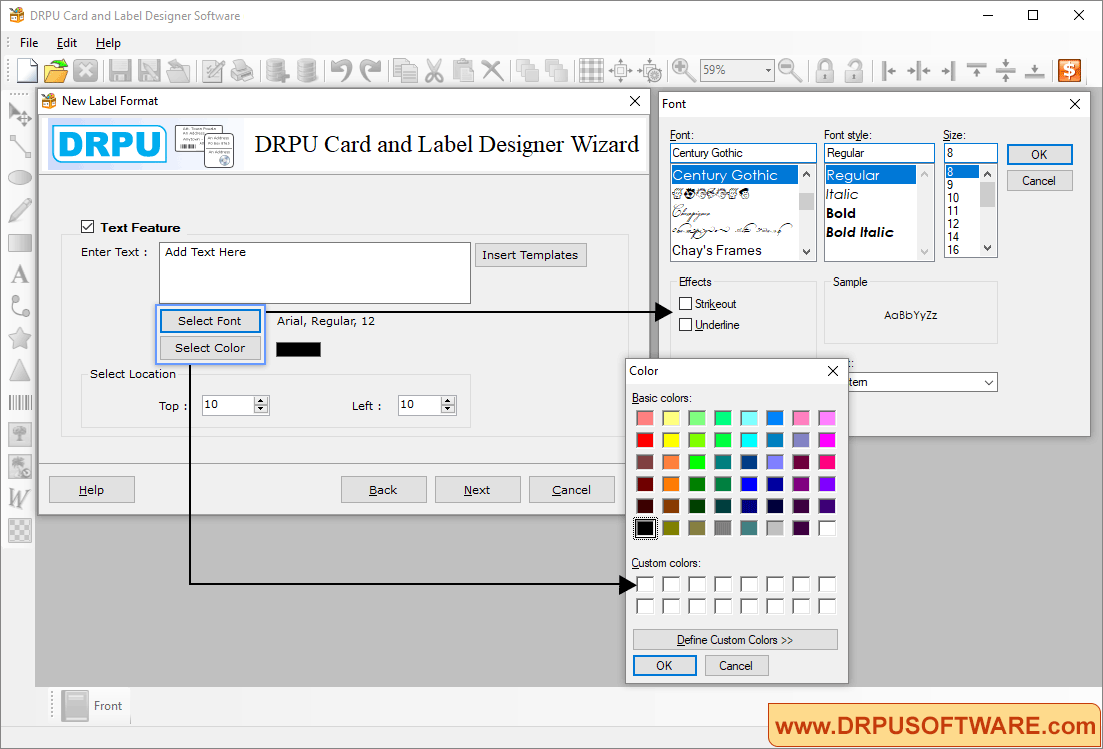Click the Font name text field
The image size is (1103, 749).
pyautogui.click(x=743, y=153)
